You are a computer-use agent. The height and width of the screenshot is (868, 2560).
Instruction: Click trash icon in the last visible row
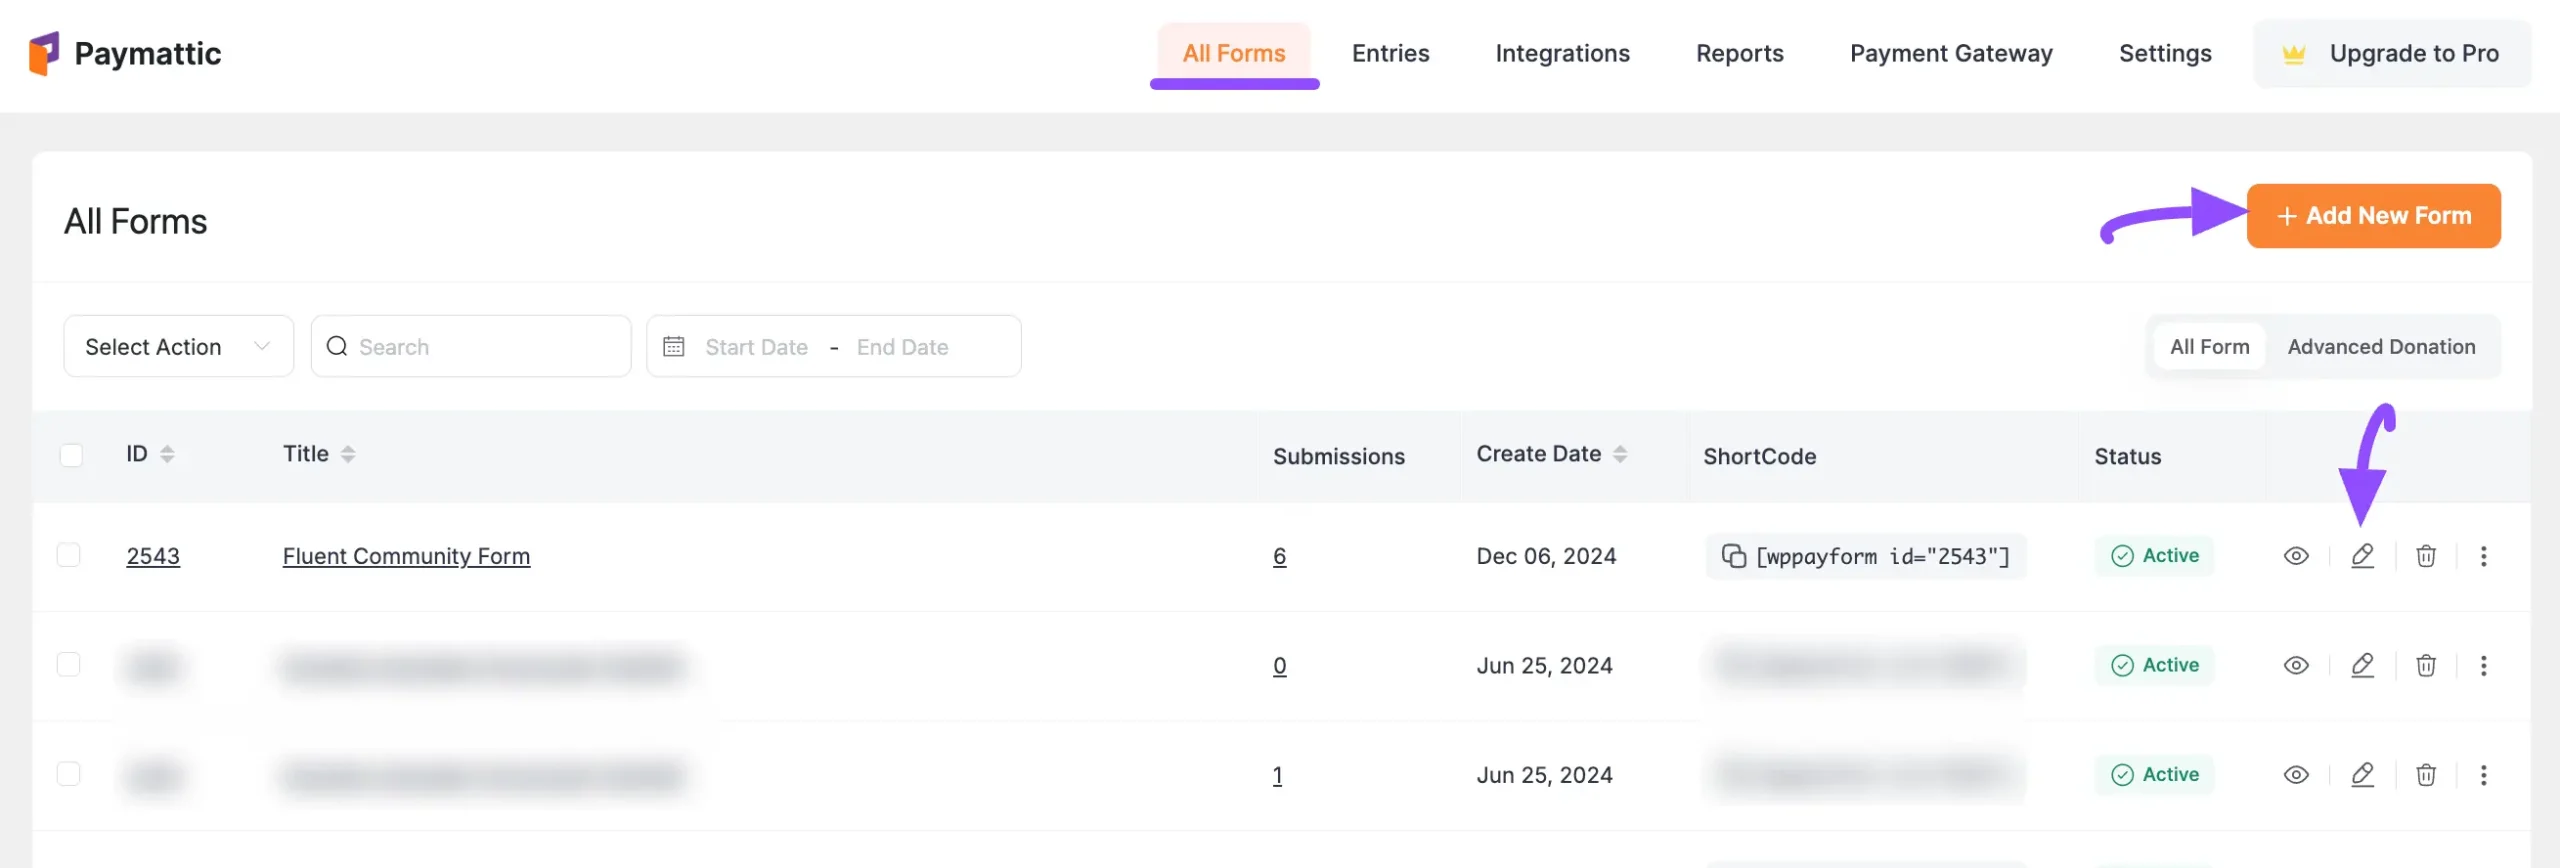coord(2426,775)
